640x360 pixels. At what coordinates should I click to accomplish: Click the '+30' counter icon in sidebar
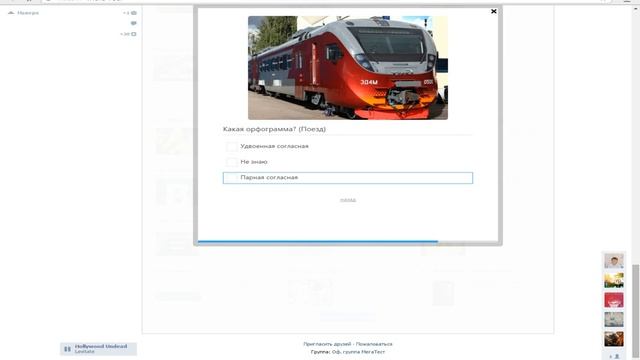128,34
